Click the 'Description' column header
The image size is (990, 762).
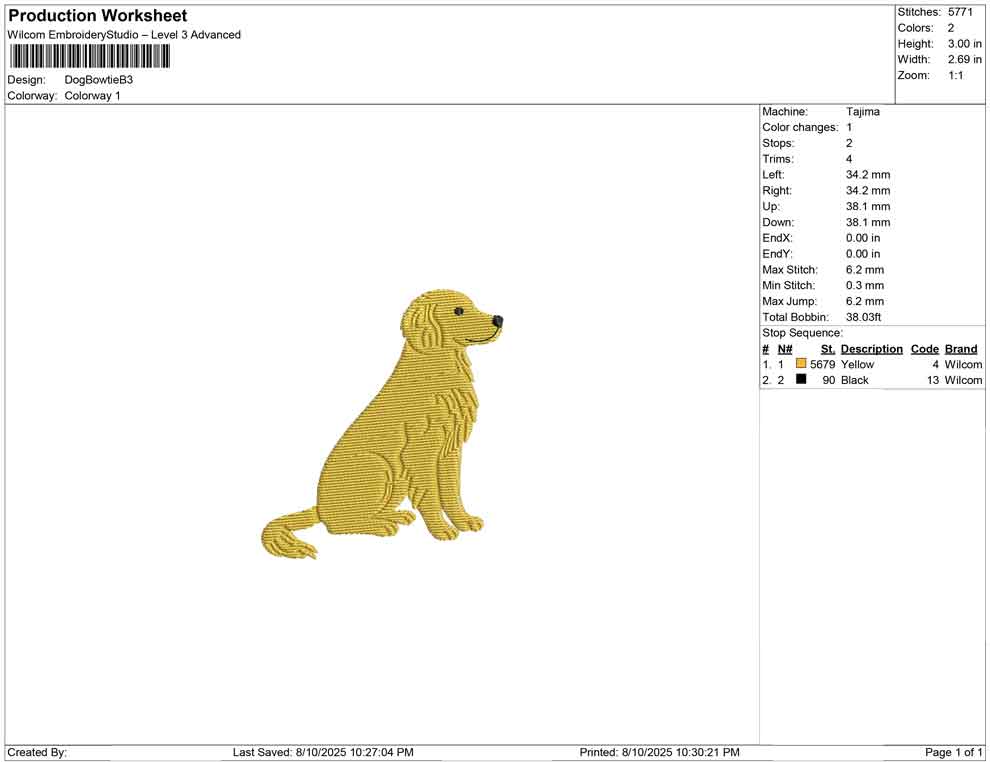872,349
